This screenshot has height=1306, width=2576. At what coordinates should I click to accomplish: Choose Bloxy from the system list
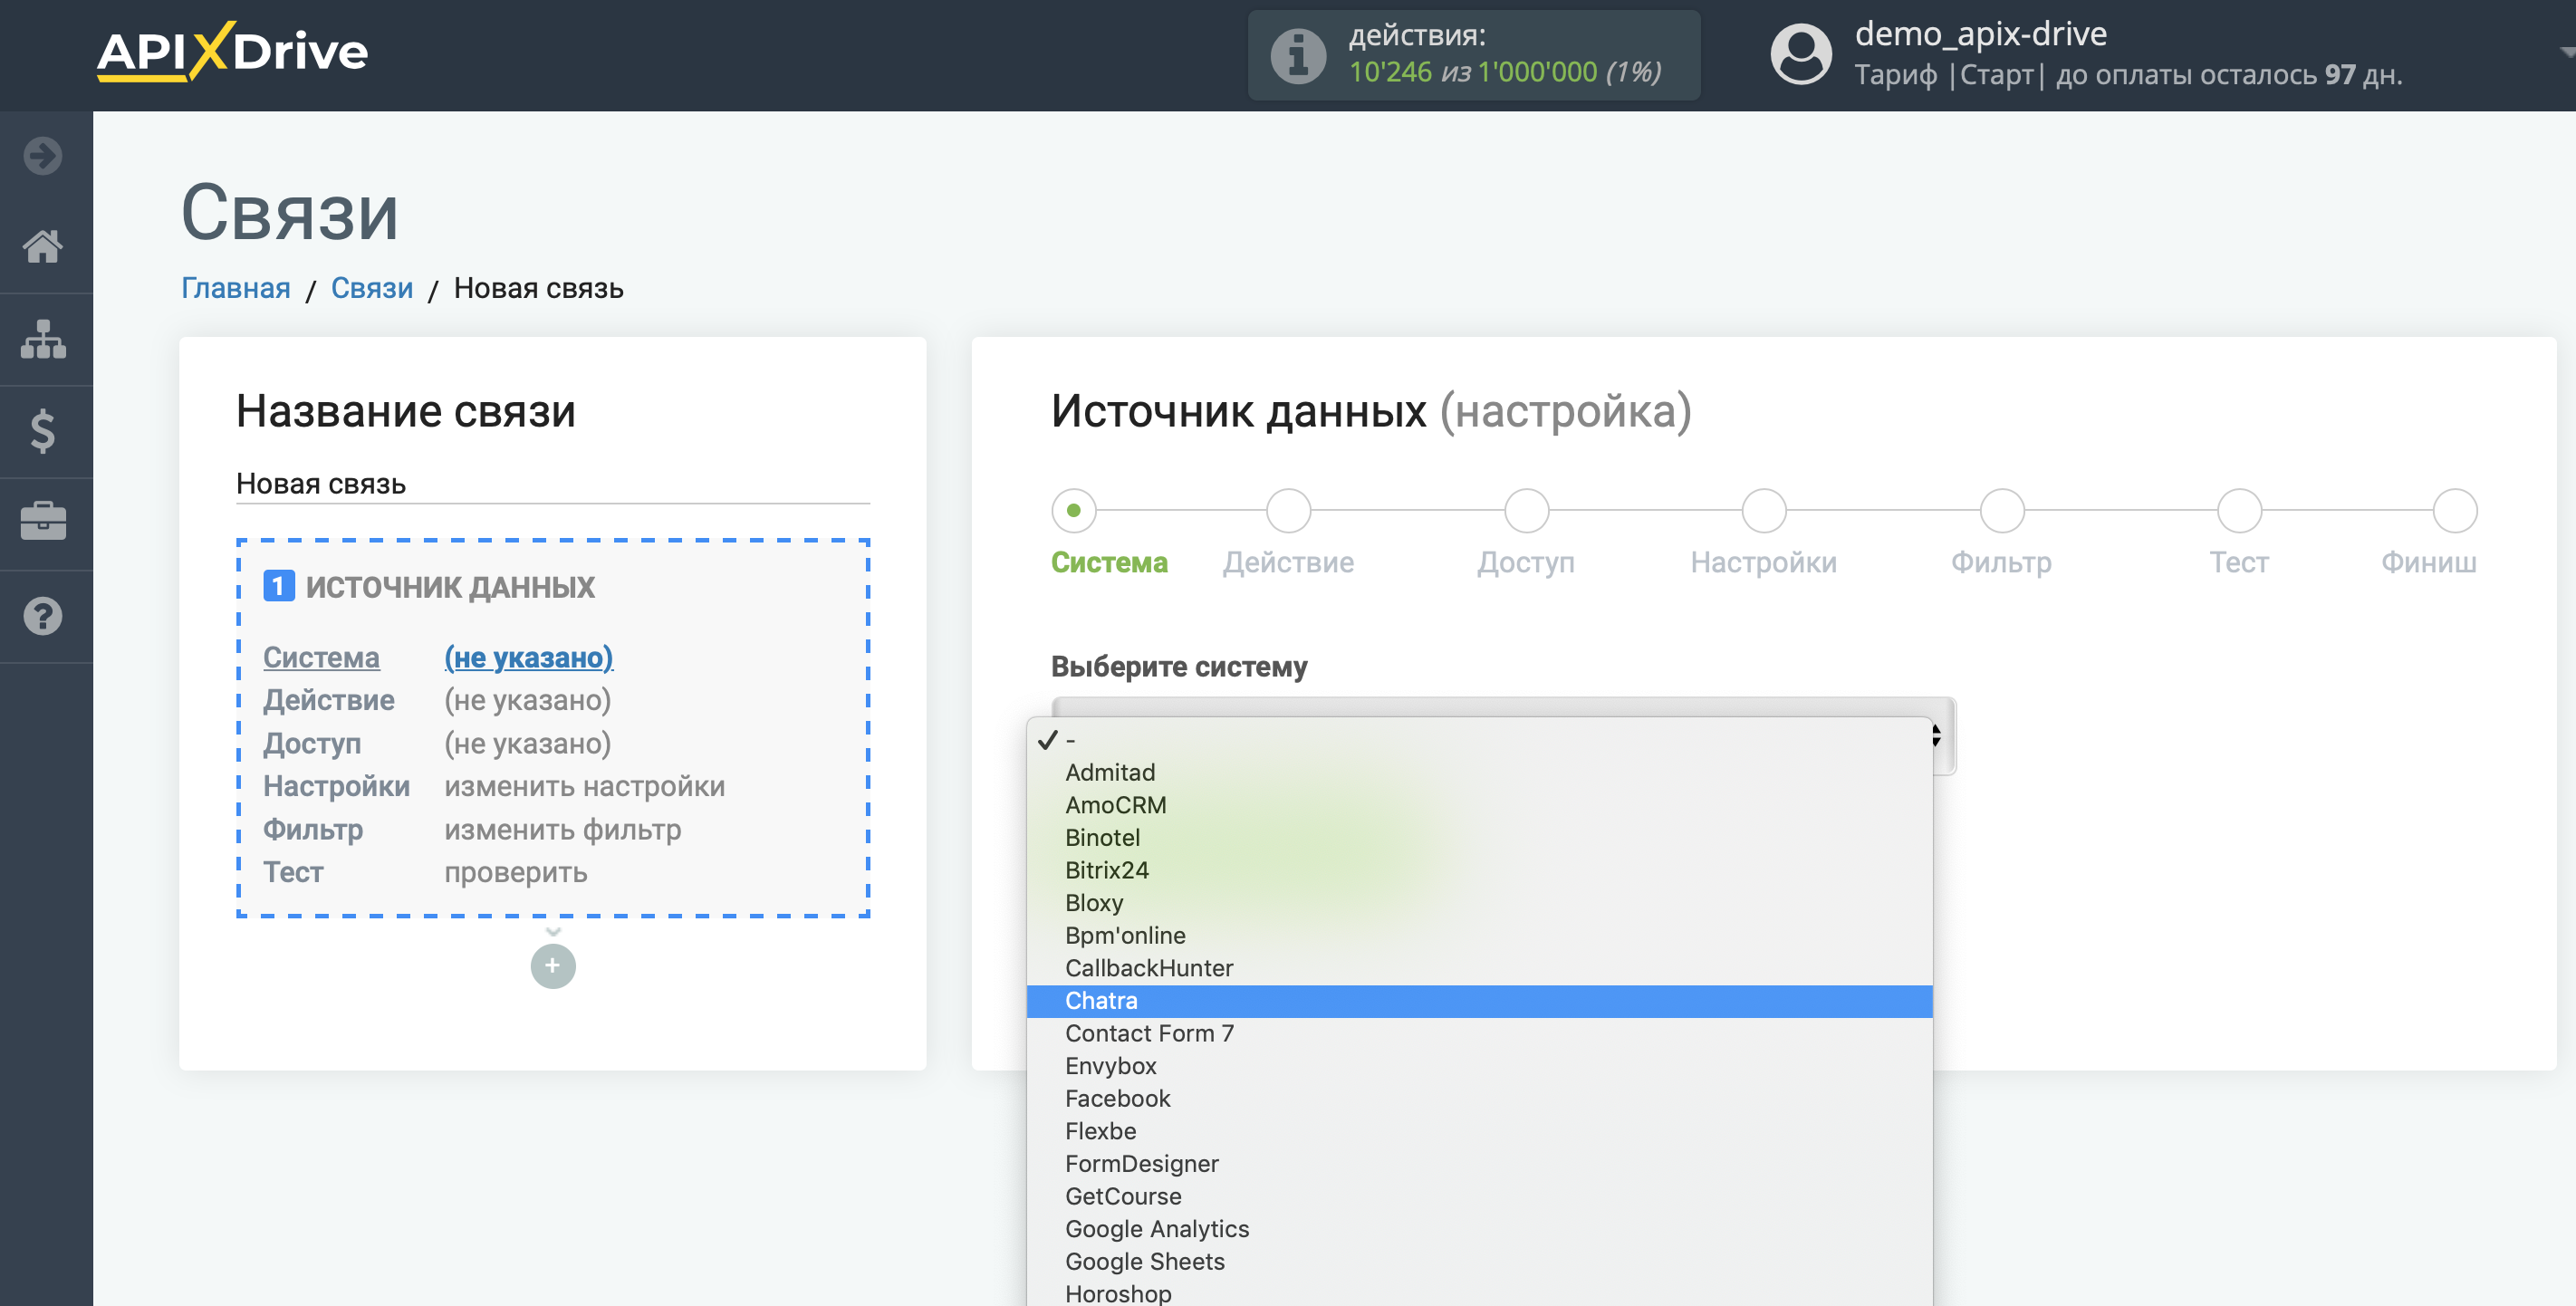coord(1480,904)
